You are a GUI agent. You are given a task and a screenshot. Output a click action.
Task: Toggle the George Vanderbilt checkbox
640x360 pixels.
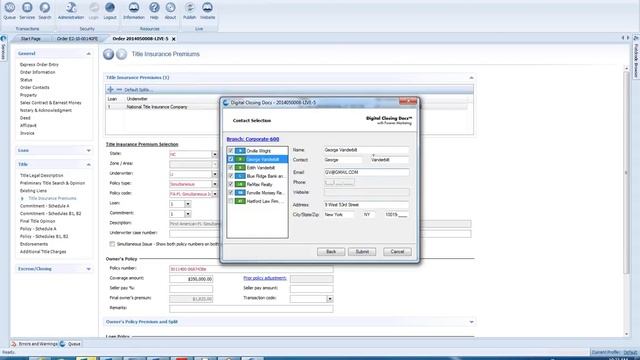(x=231, y=159)
